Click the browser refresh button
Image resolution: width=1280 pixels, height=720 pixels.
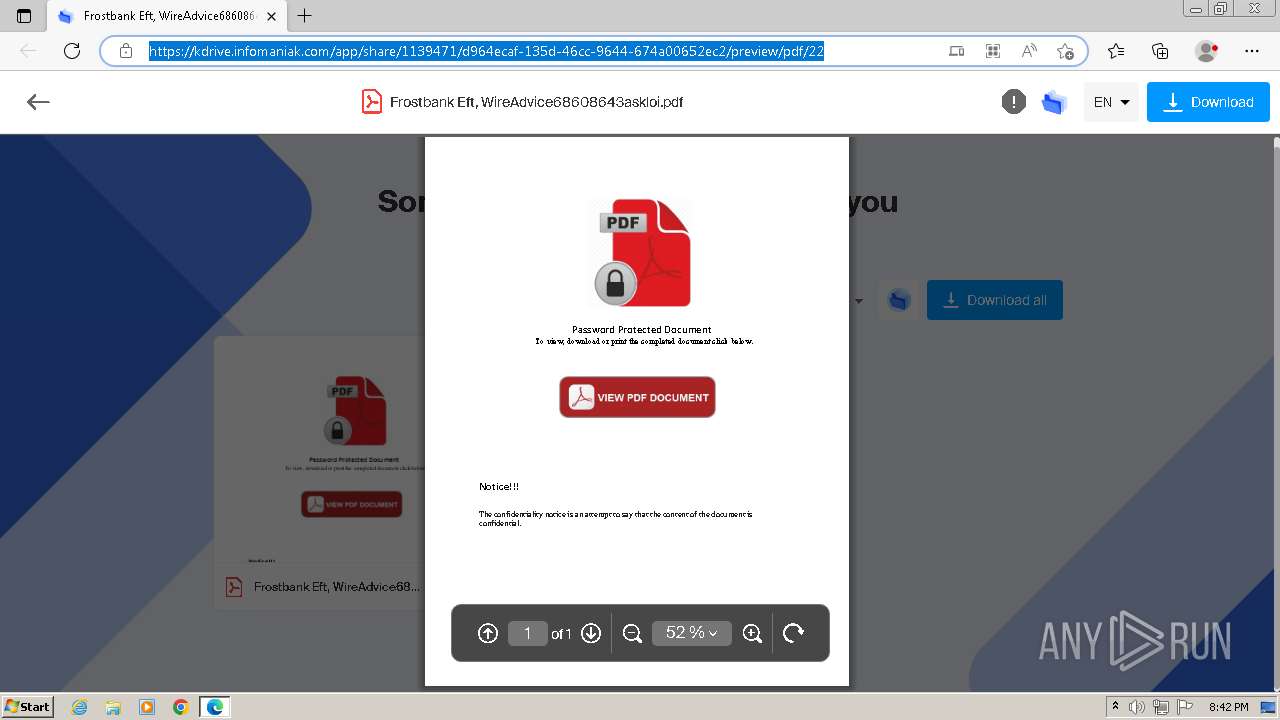pyautogui.click(x=72, y=51)
